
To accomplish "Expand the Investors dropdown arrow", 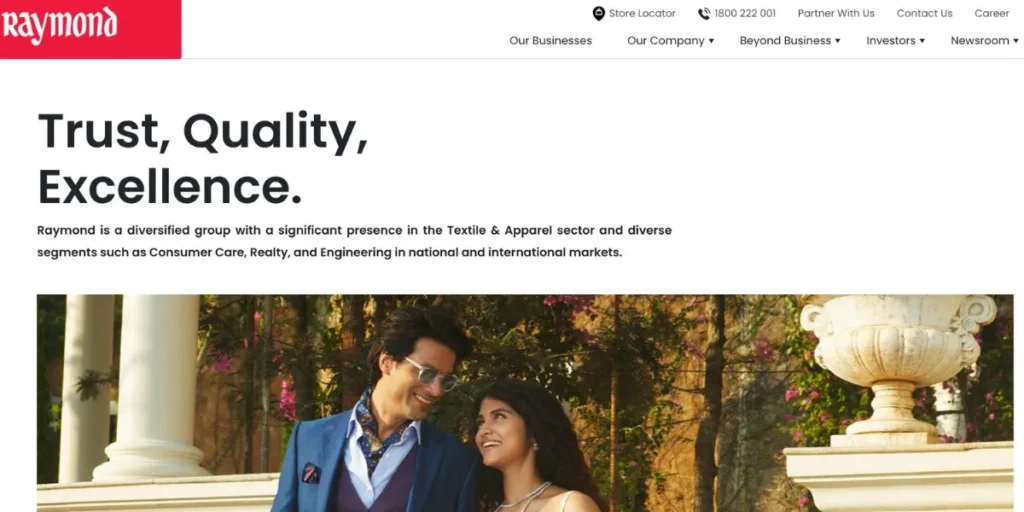I will pos(922,41).
